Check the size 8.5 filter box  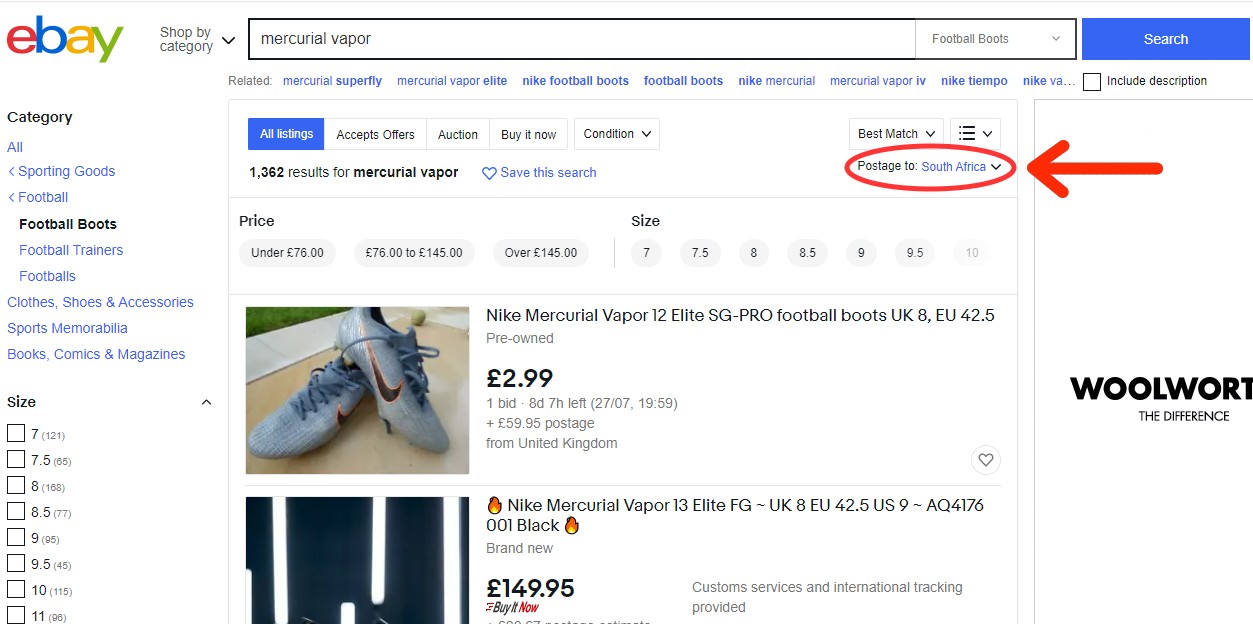[x=16, y=511]
